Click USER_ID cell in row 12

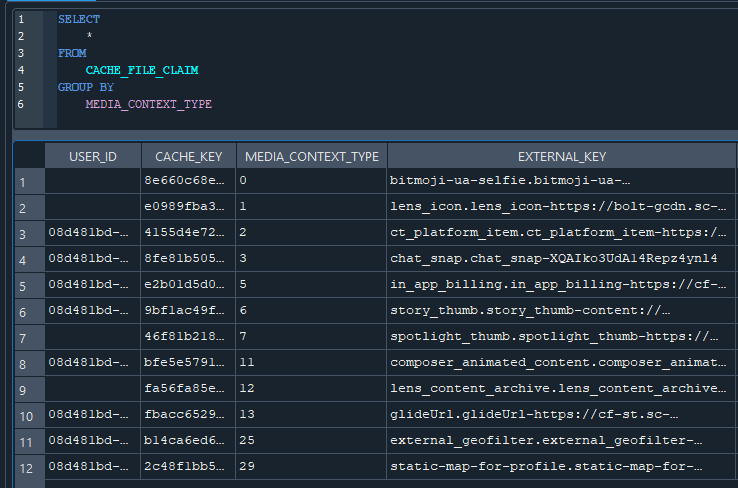pyautogui.click(x=93, y=466)
